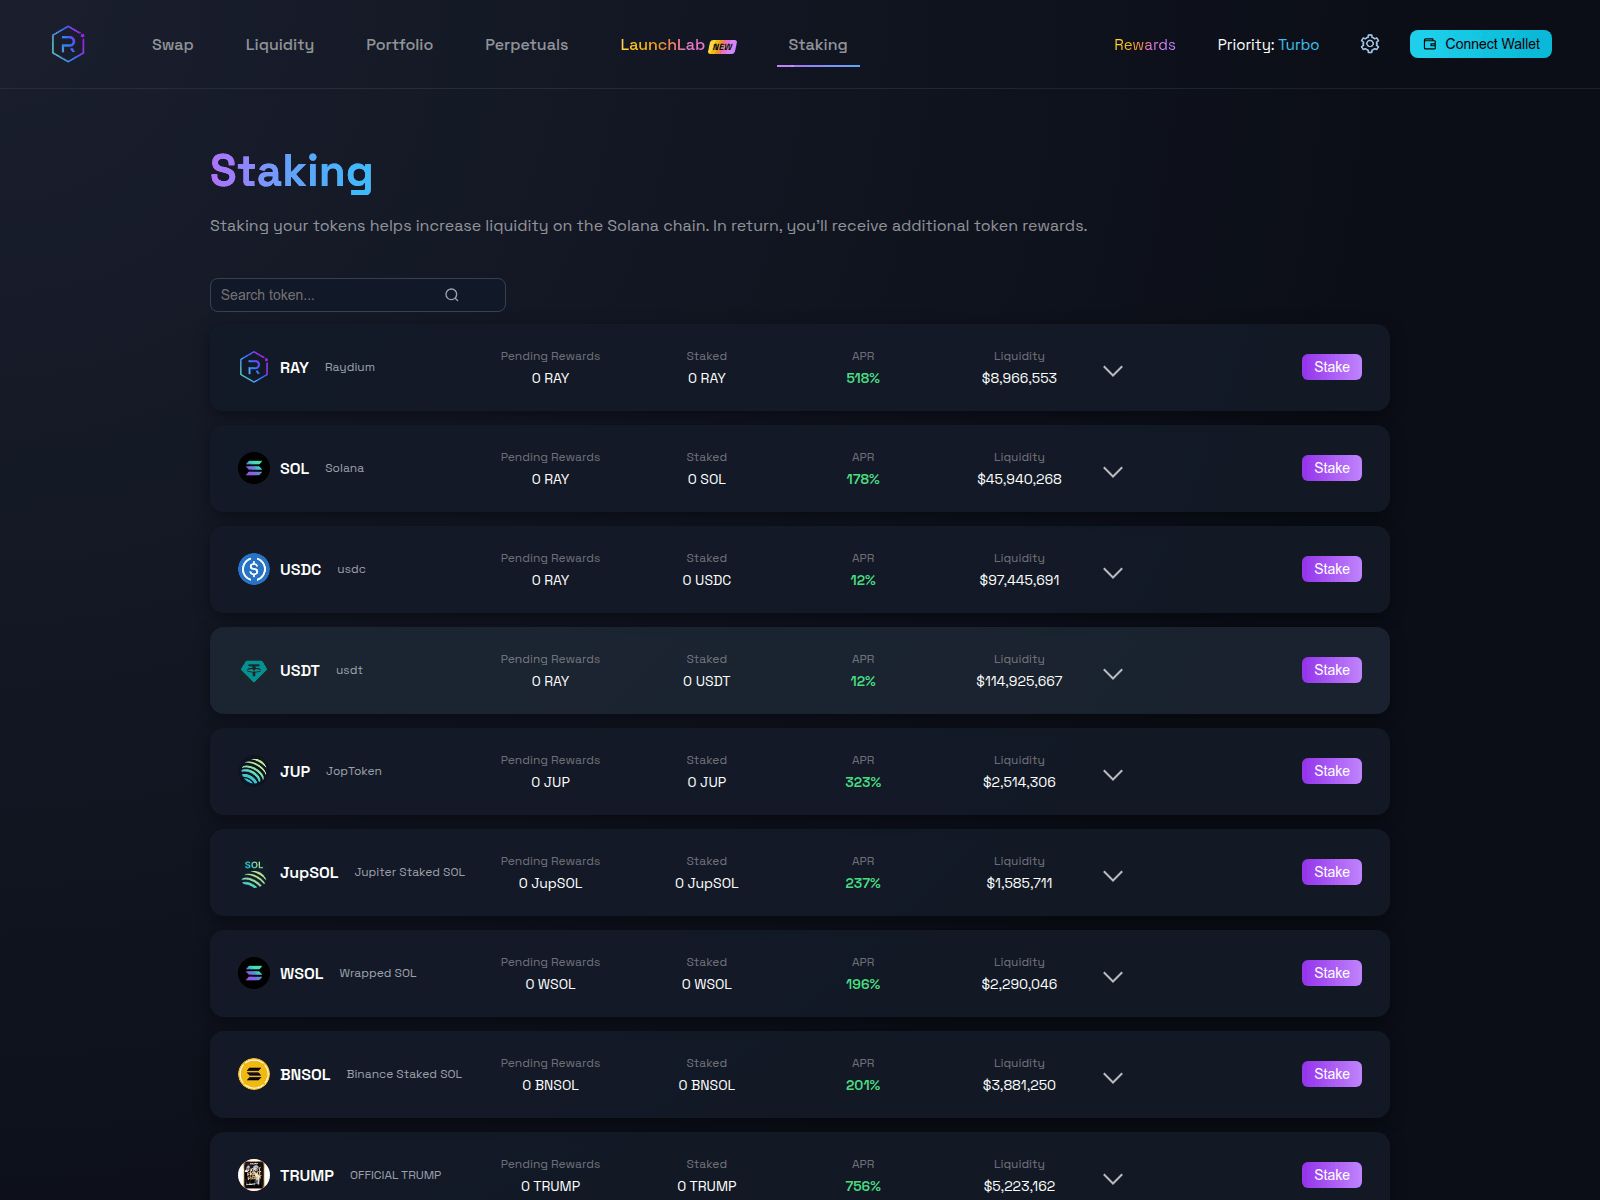Click the NEW badge next to LaunchLab
This screenshot has height=1200, width=1600.
click(722, 46)
